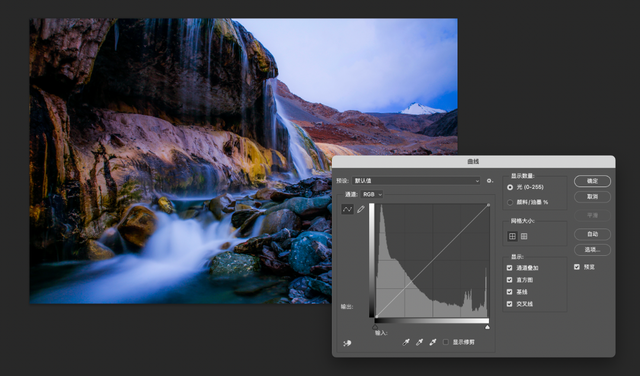Viewport: 640px width, 376px height.
Task: Open the preset options gear menu
Action: 489,180
